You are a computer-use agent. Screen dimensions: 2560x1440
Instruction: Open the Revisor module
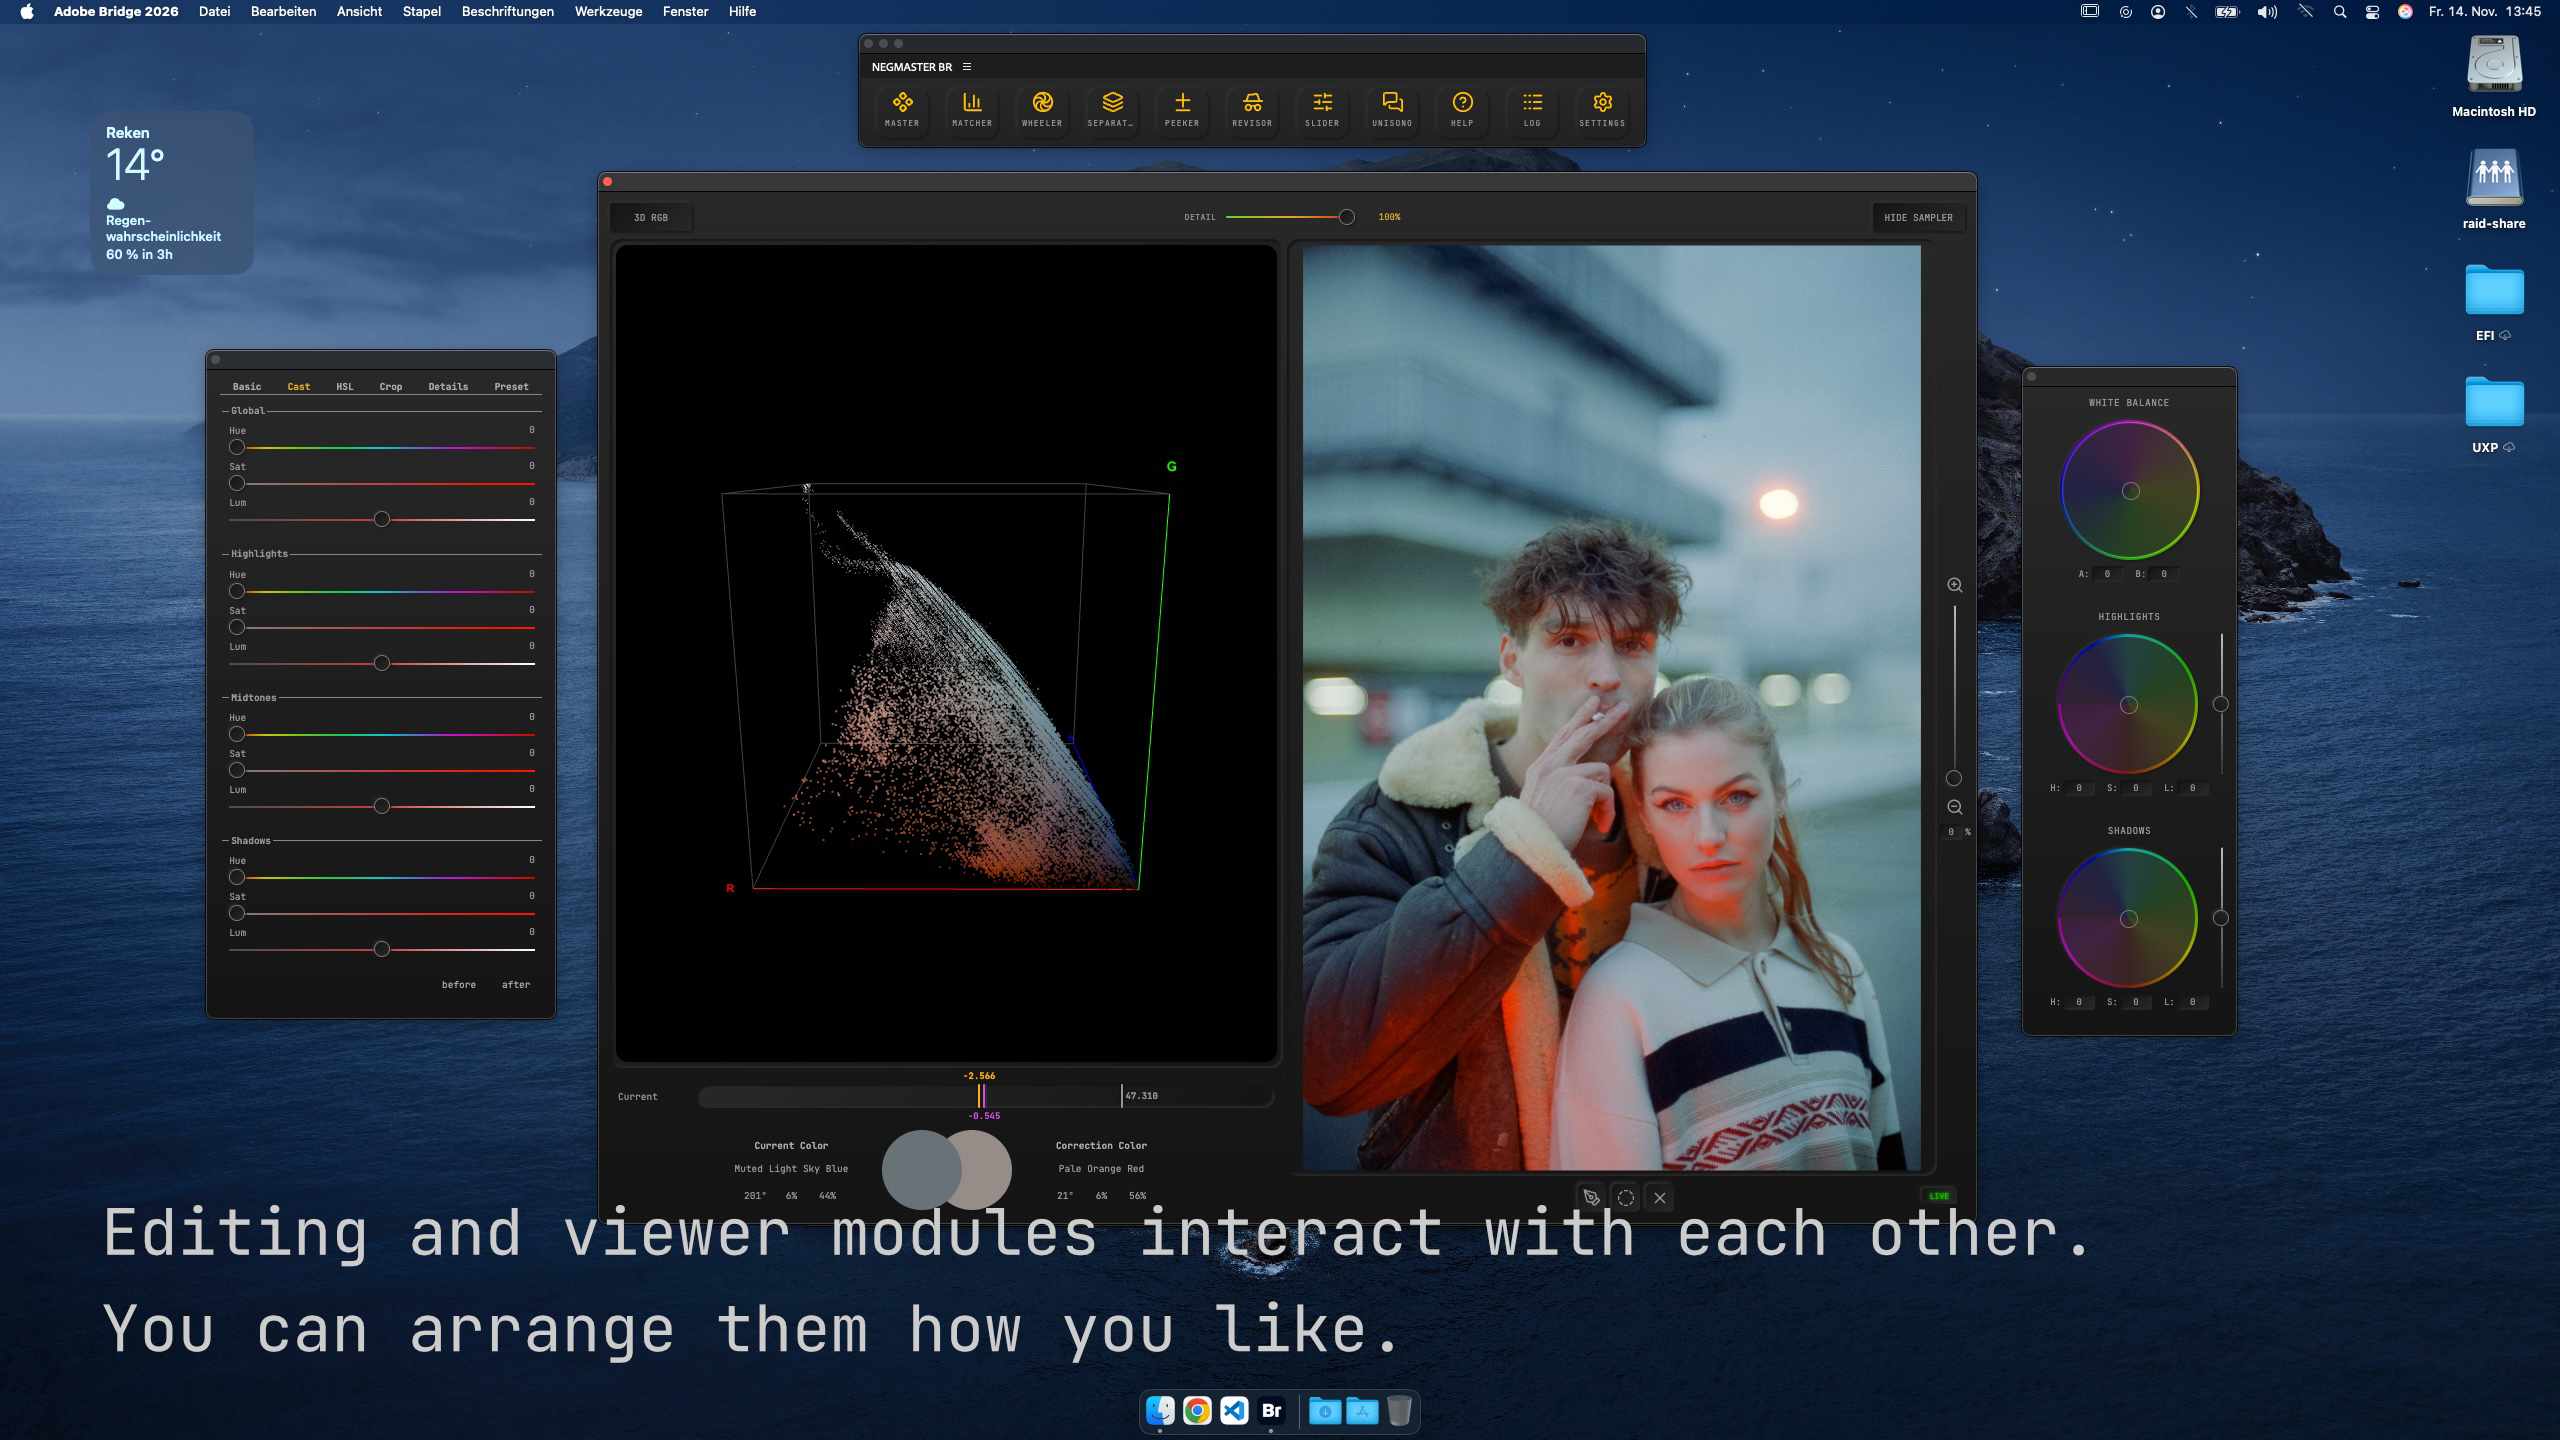coord(1251,108)
